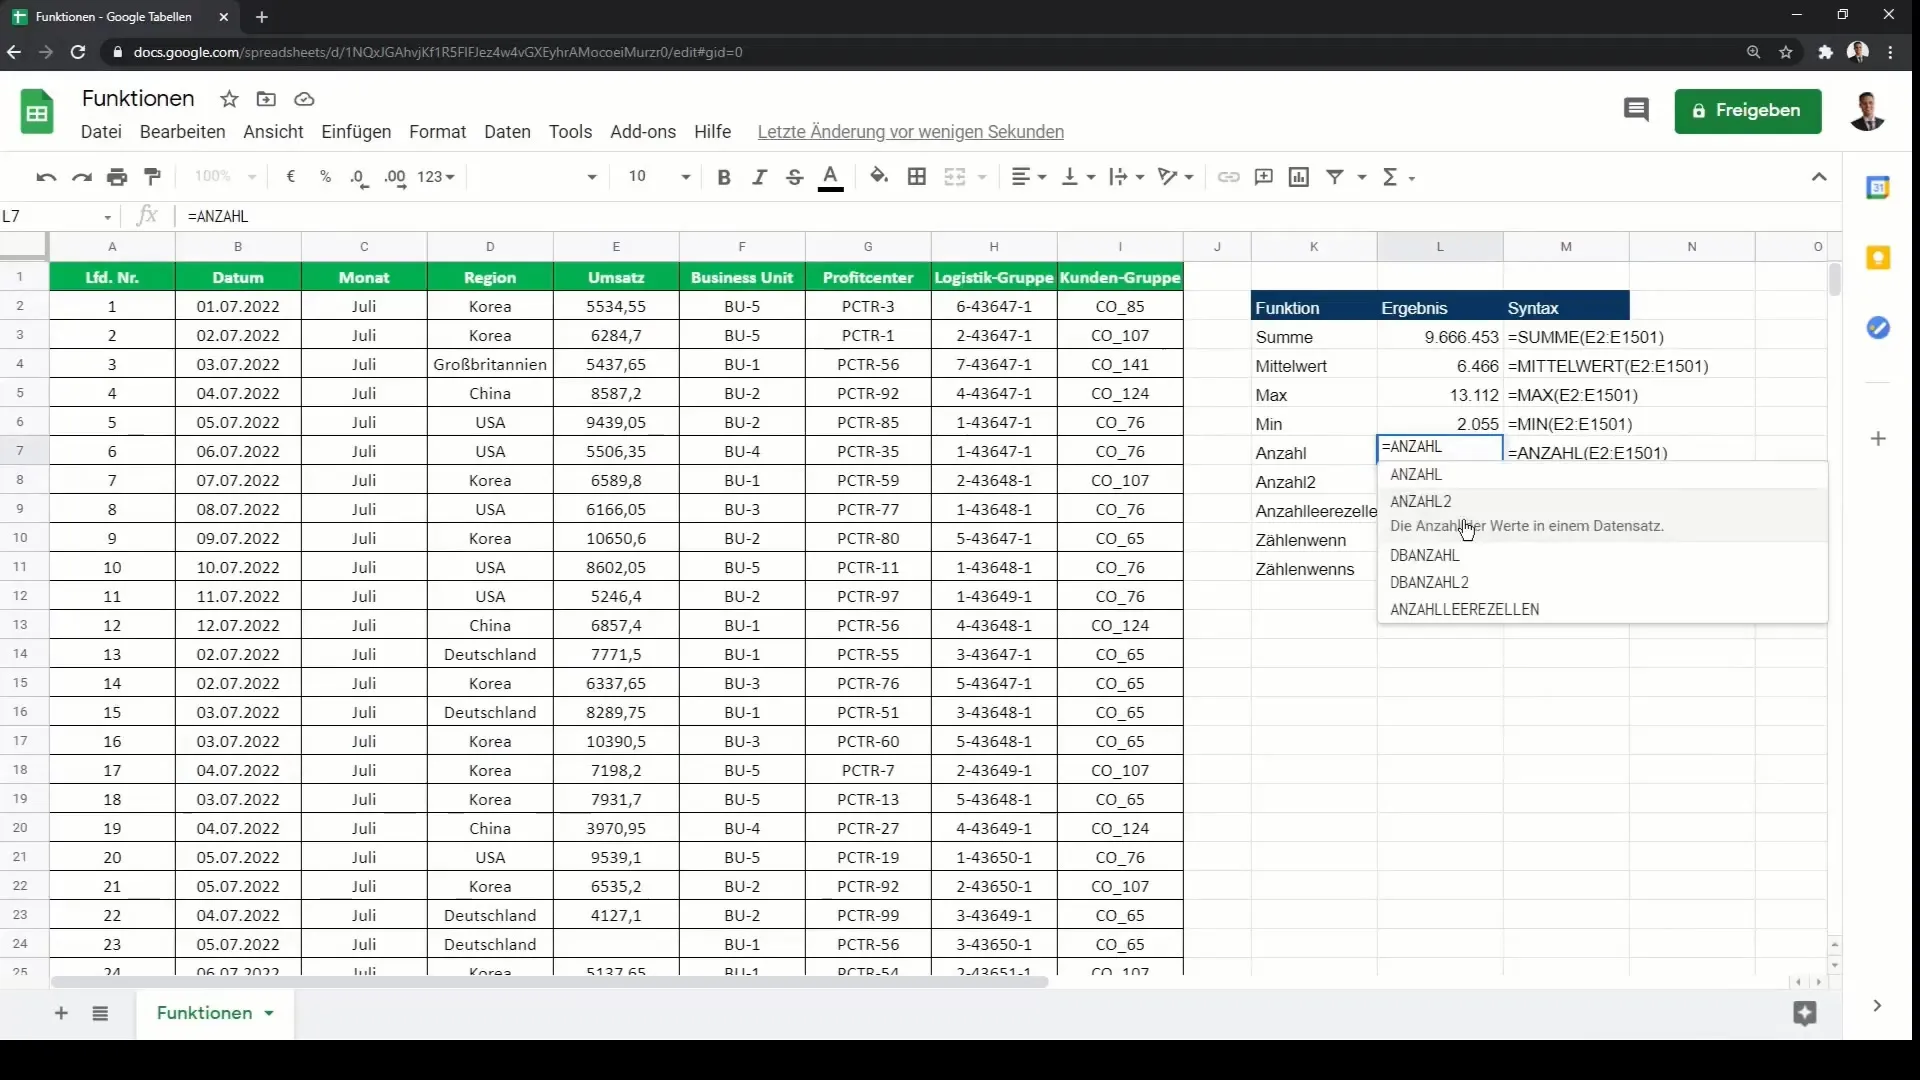Apply percent format button

tap(325, 177)
